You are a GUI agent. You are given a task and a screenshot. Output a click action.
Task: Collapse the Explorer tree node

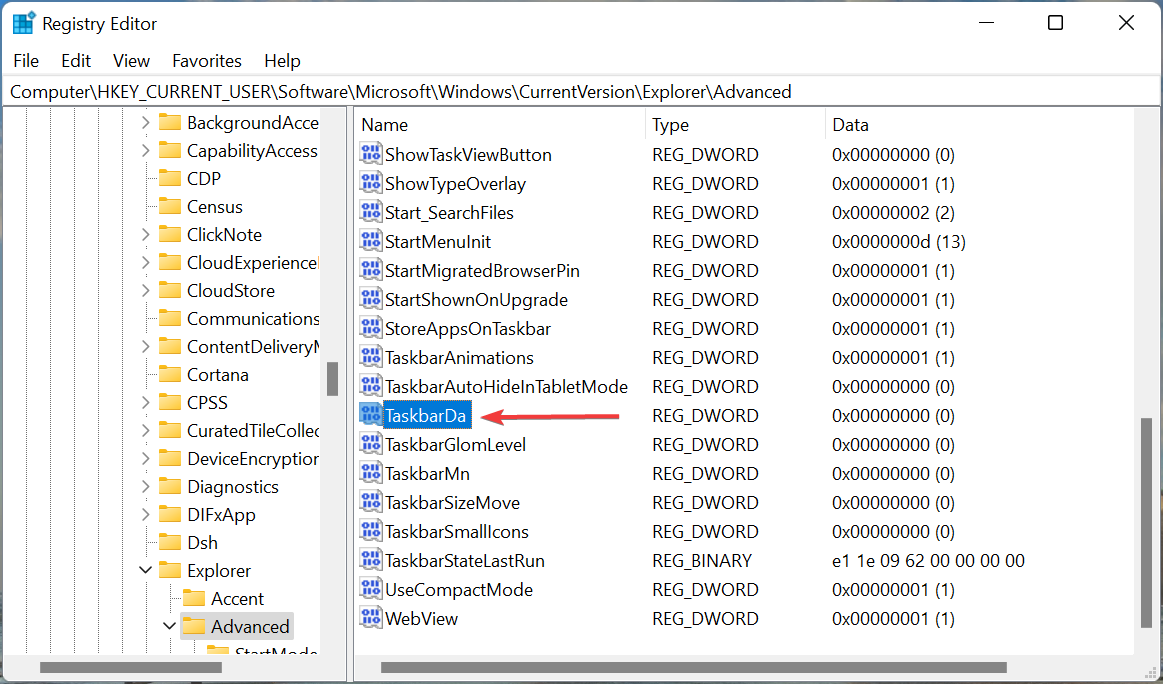145,570
